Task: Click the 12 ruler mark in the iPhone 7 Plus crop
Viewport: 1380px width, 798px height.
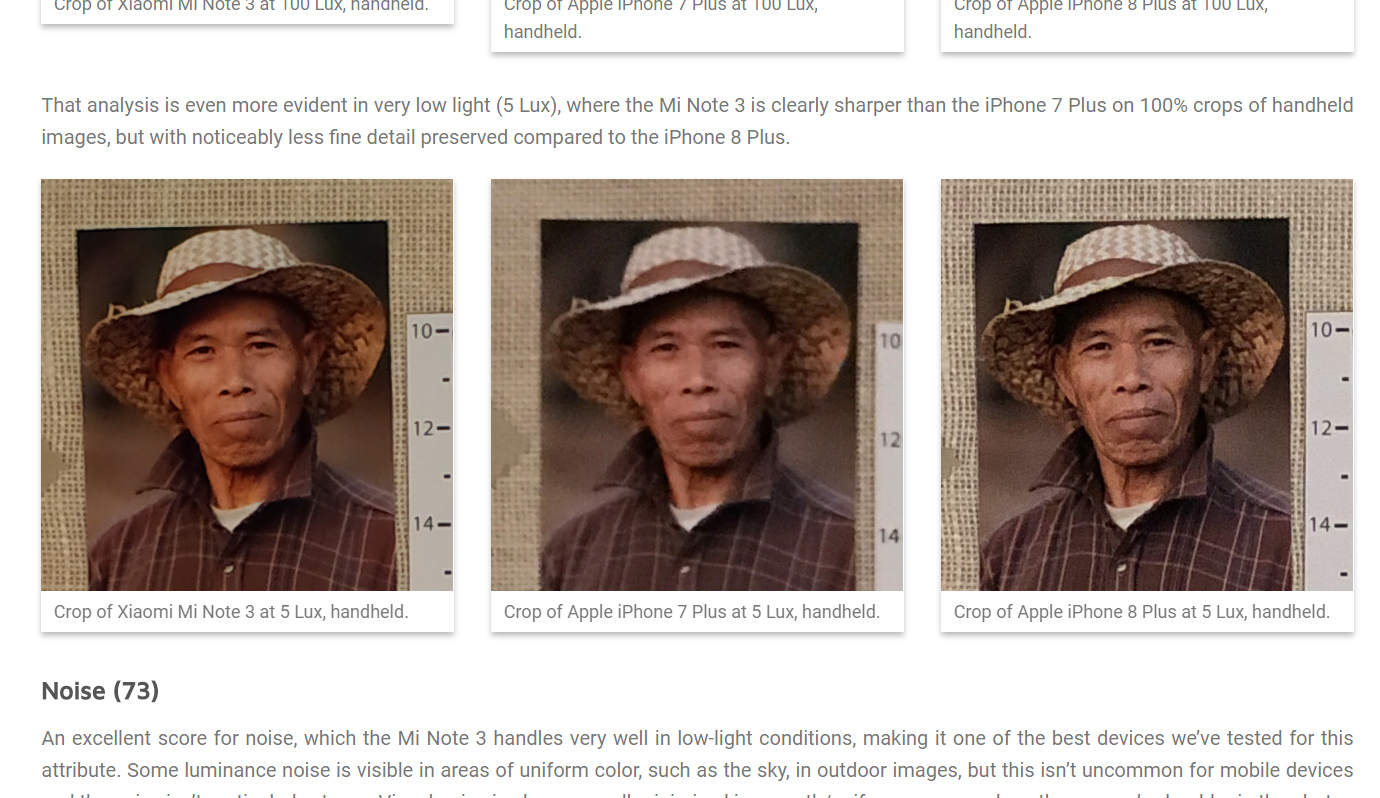Action: [x=889, y=440]
